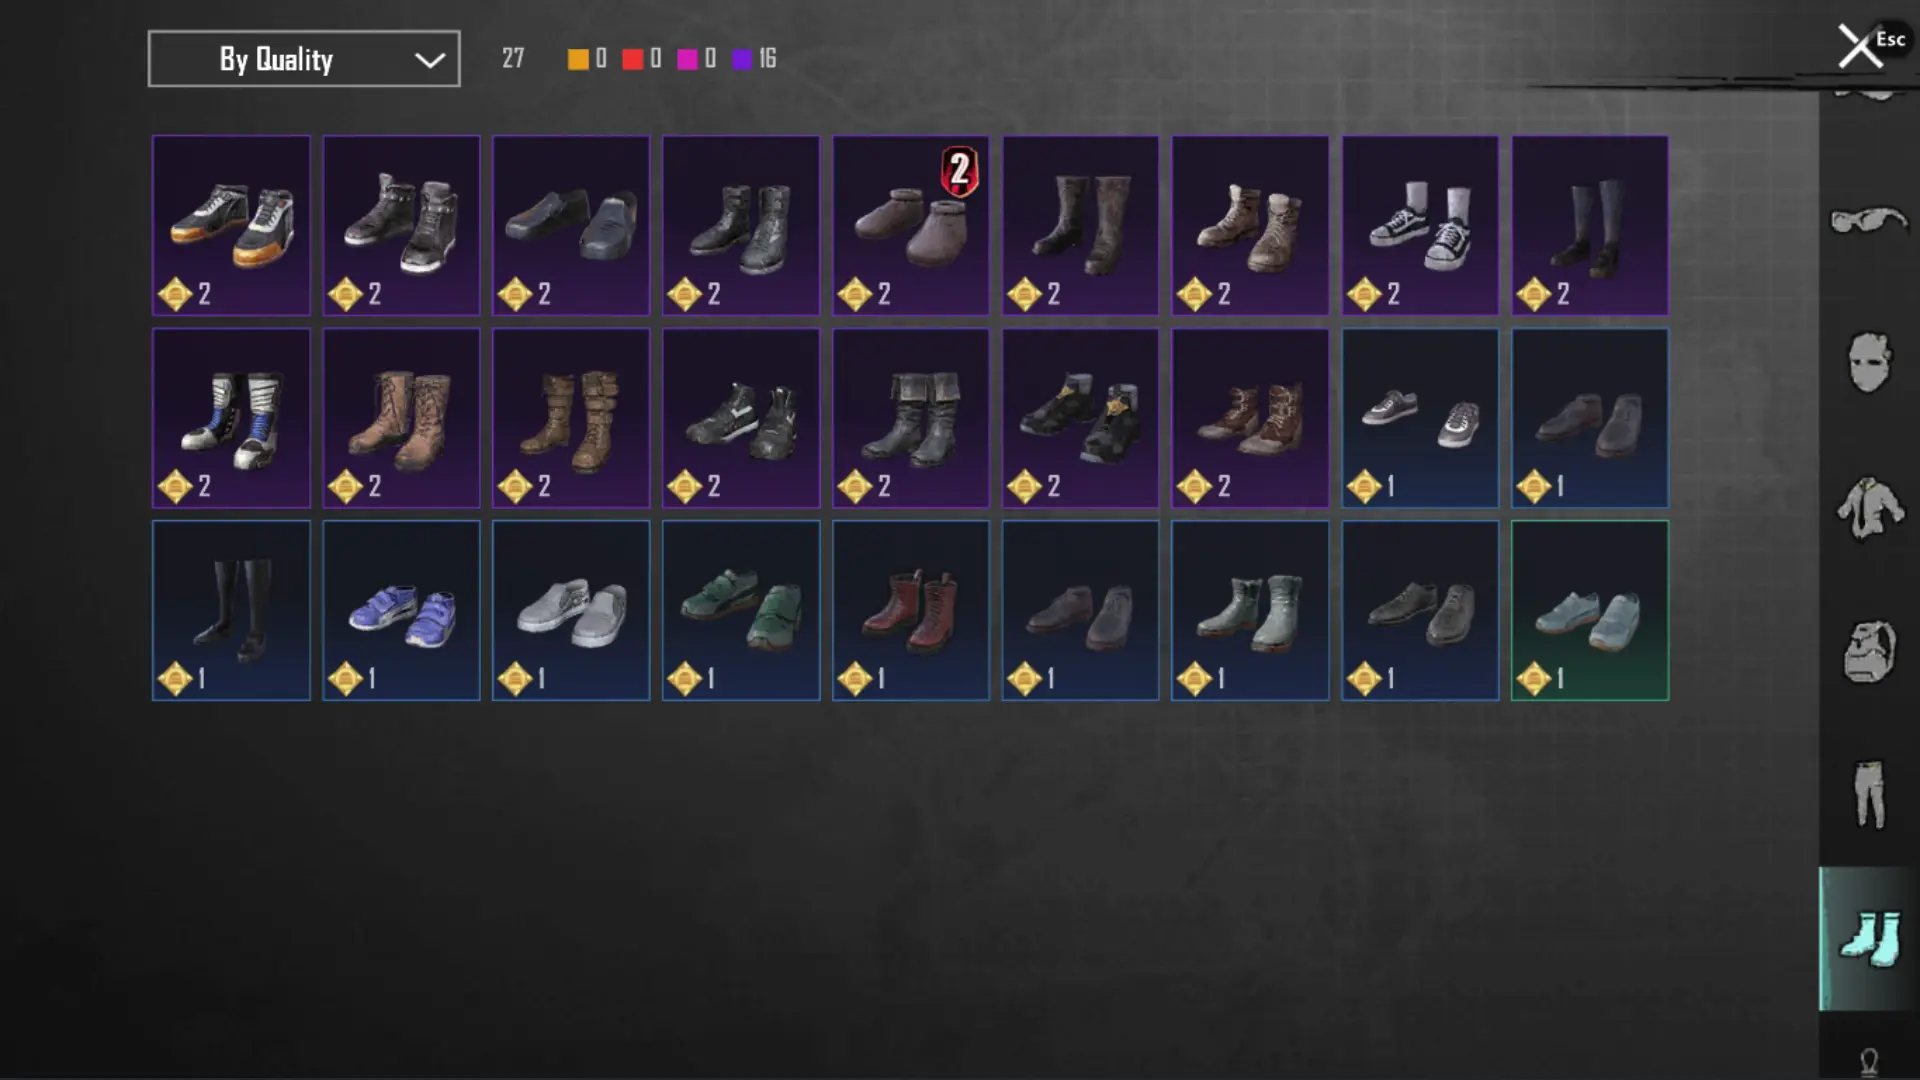
Task: Select the jacket clothing category icon
Action: pos(1868,507)
